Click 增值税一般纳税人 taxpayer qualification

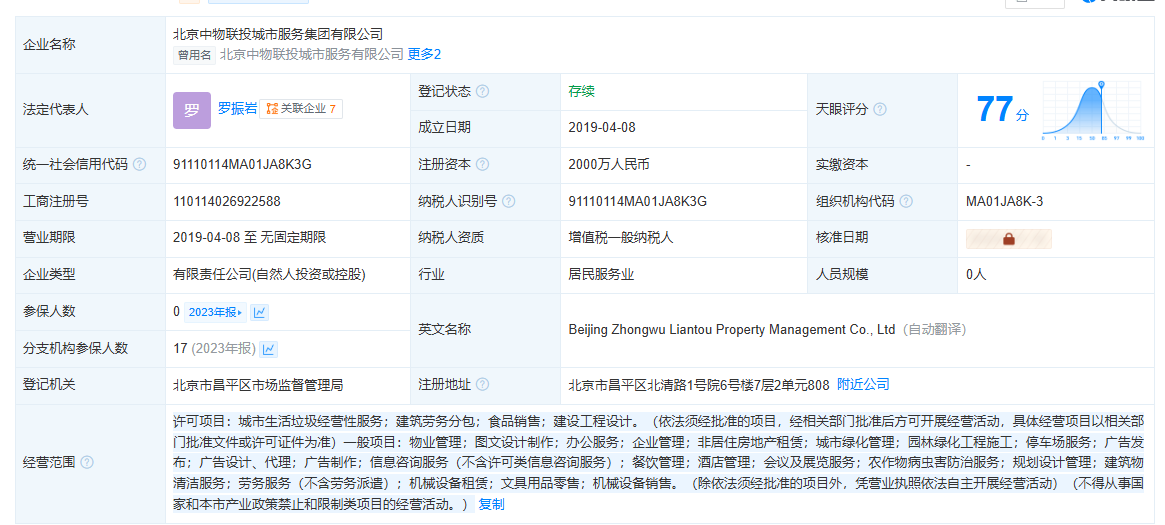620,238
